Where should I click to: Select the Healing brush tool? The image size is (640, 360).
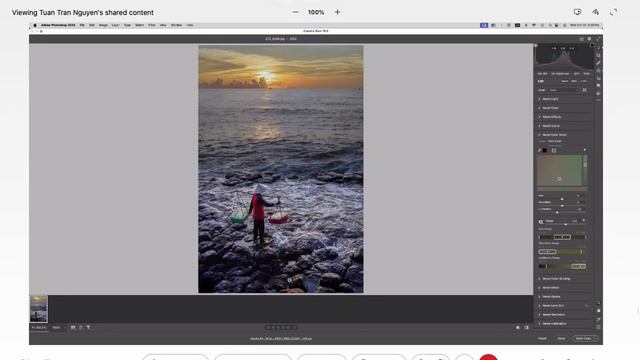click(x=598, y=63)
